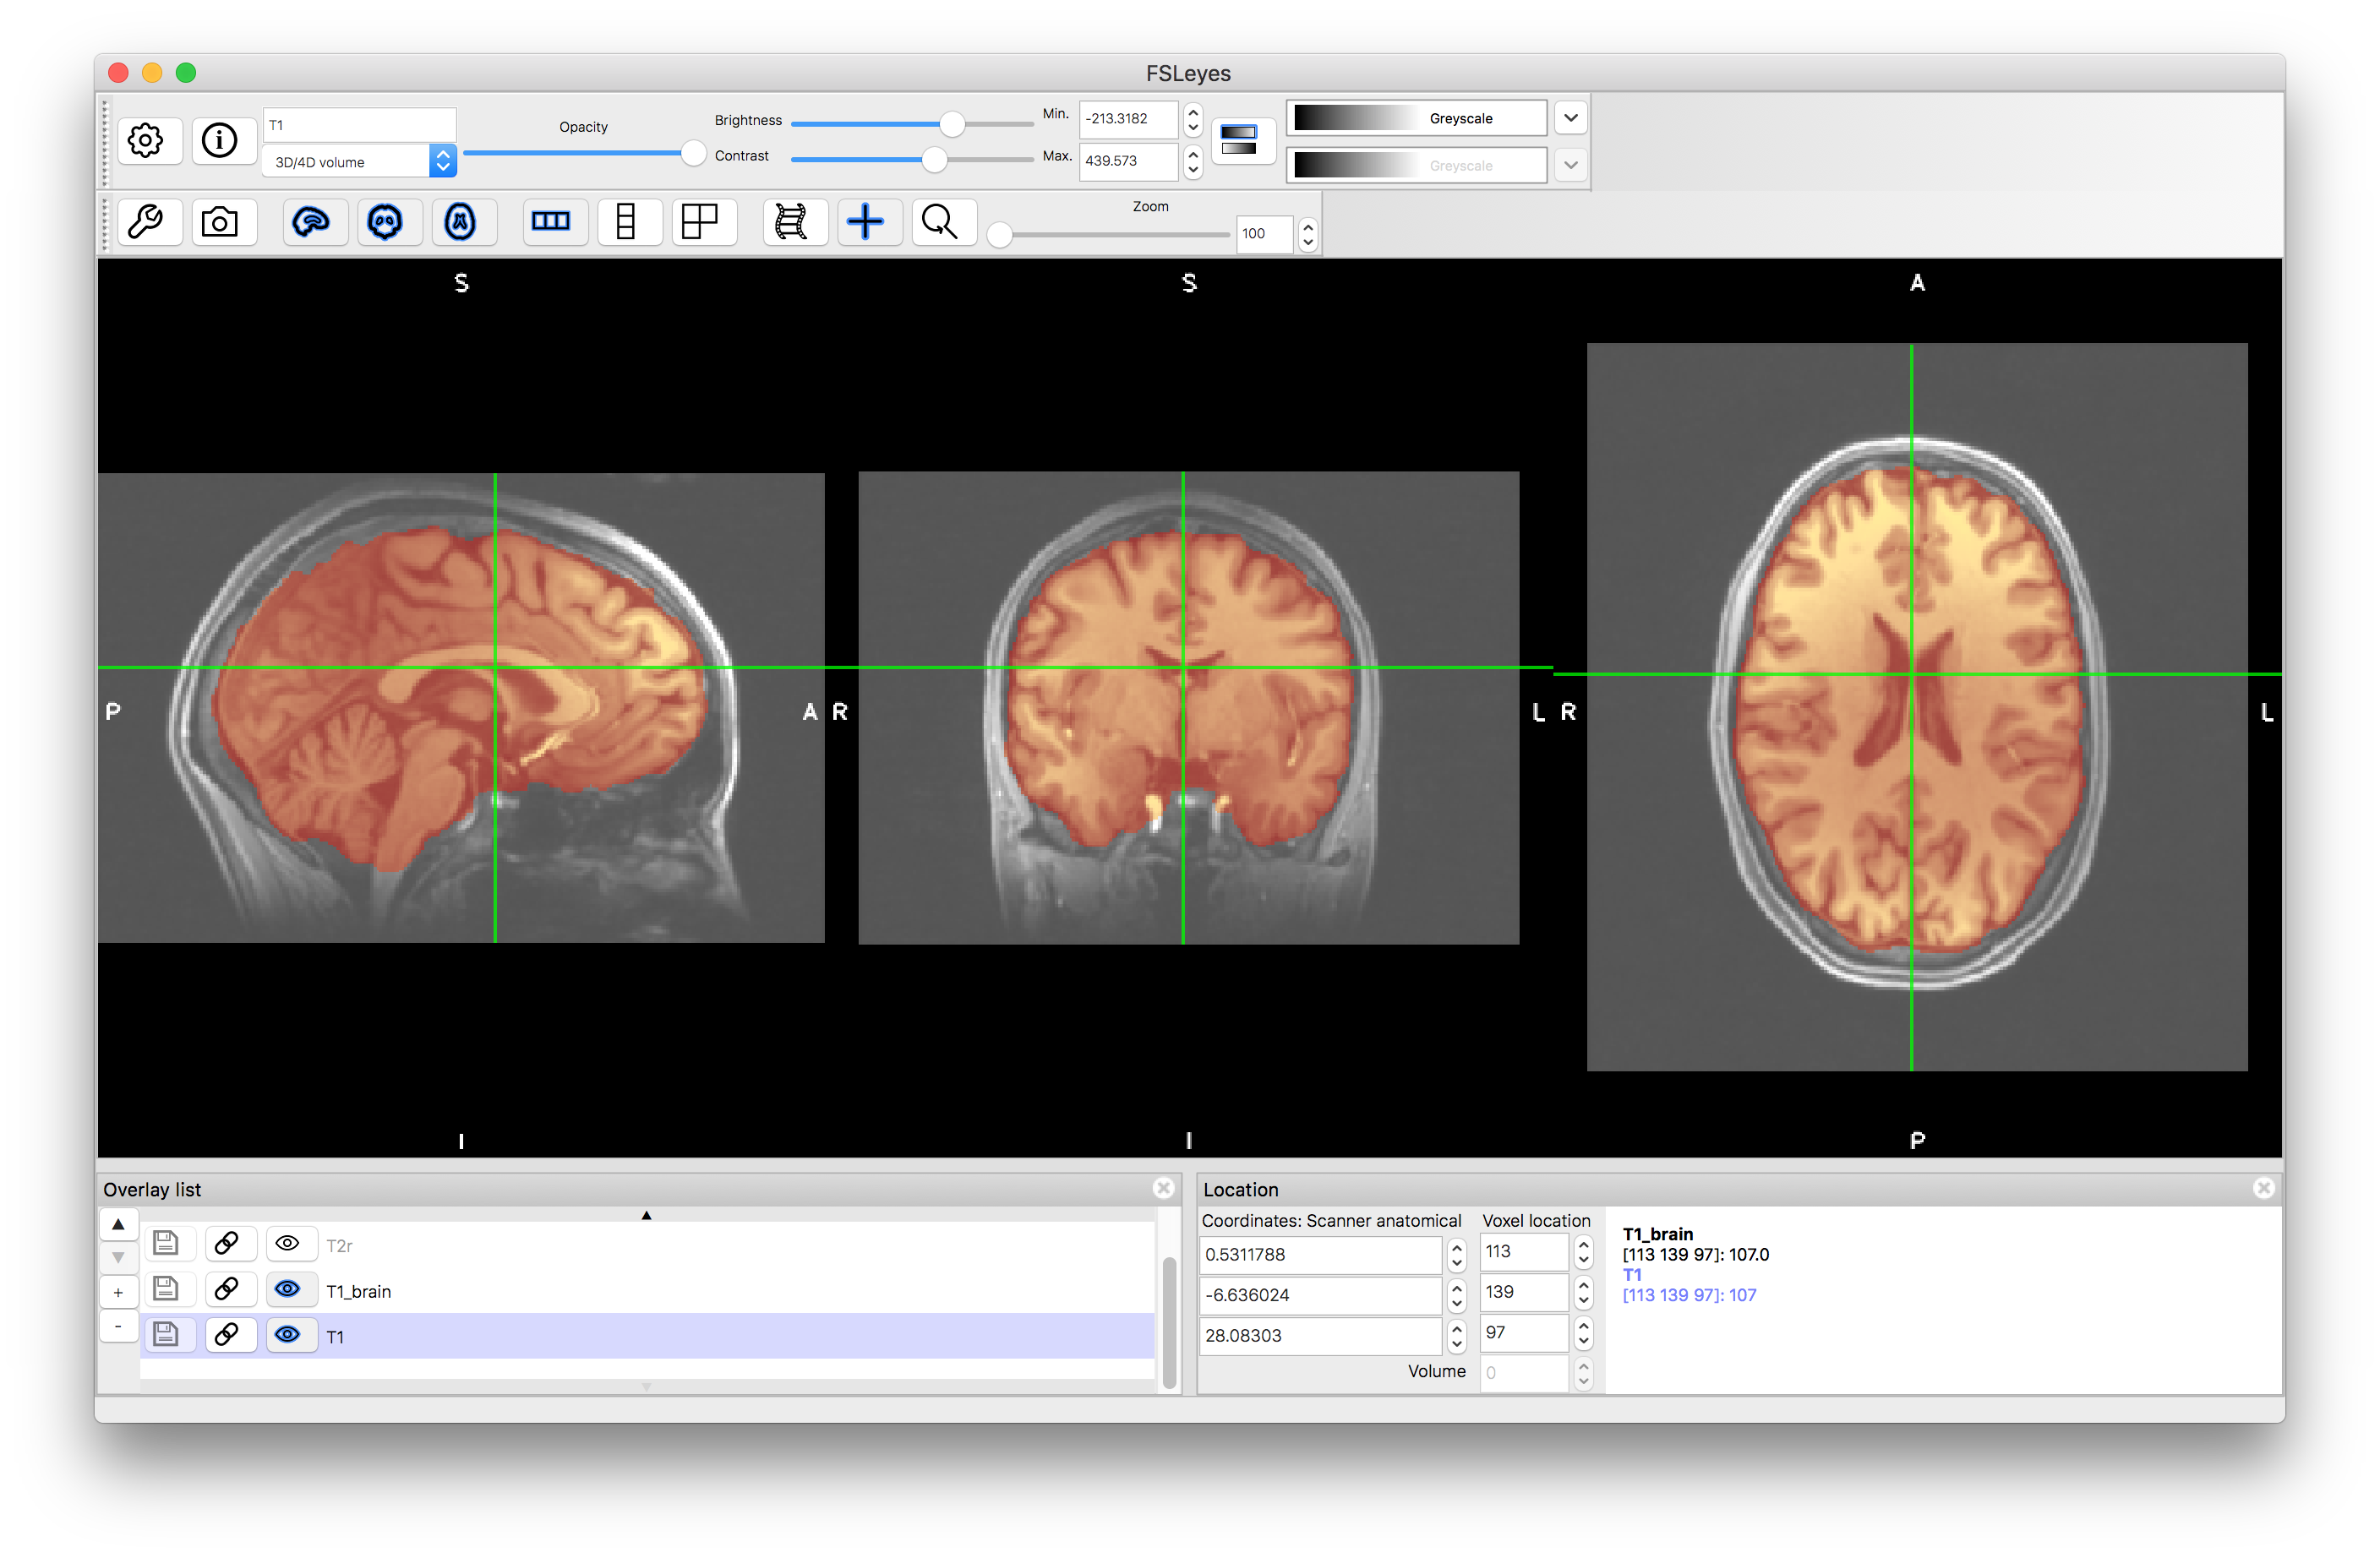Toggle the sagittal canvas view
The image size is (2380, 1558).
(x=312, y=222)
